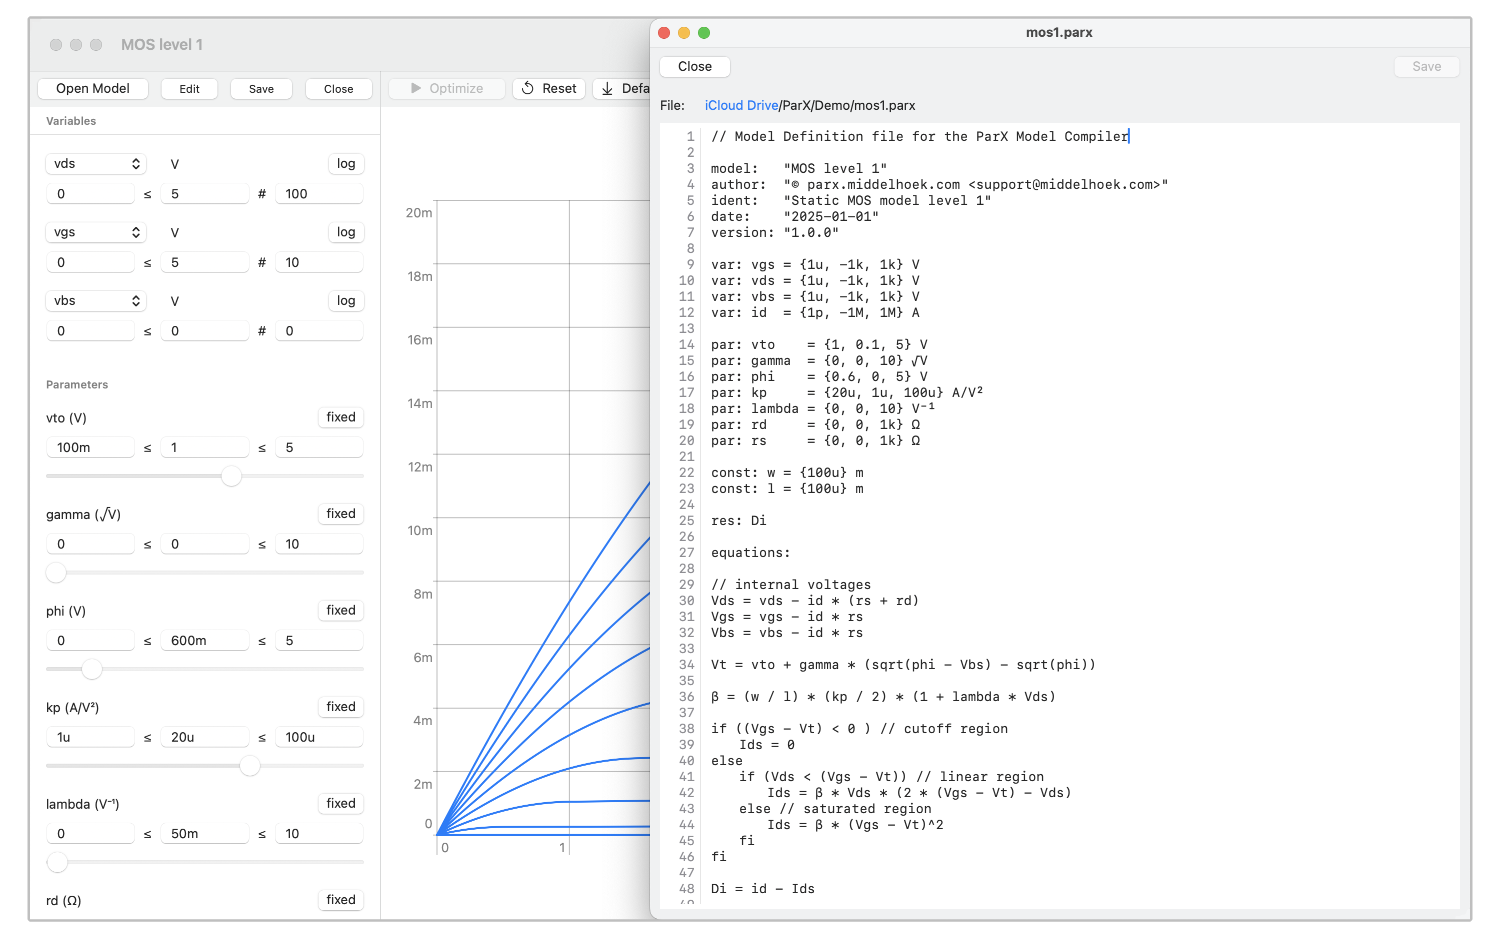Image resolution: width=1500 pixels, height=938 pixels.
Task: Open the vds variable dropdown
Action: tap(96, 164)
